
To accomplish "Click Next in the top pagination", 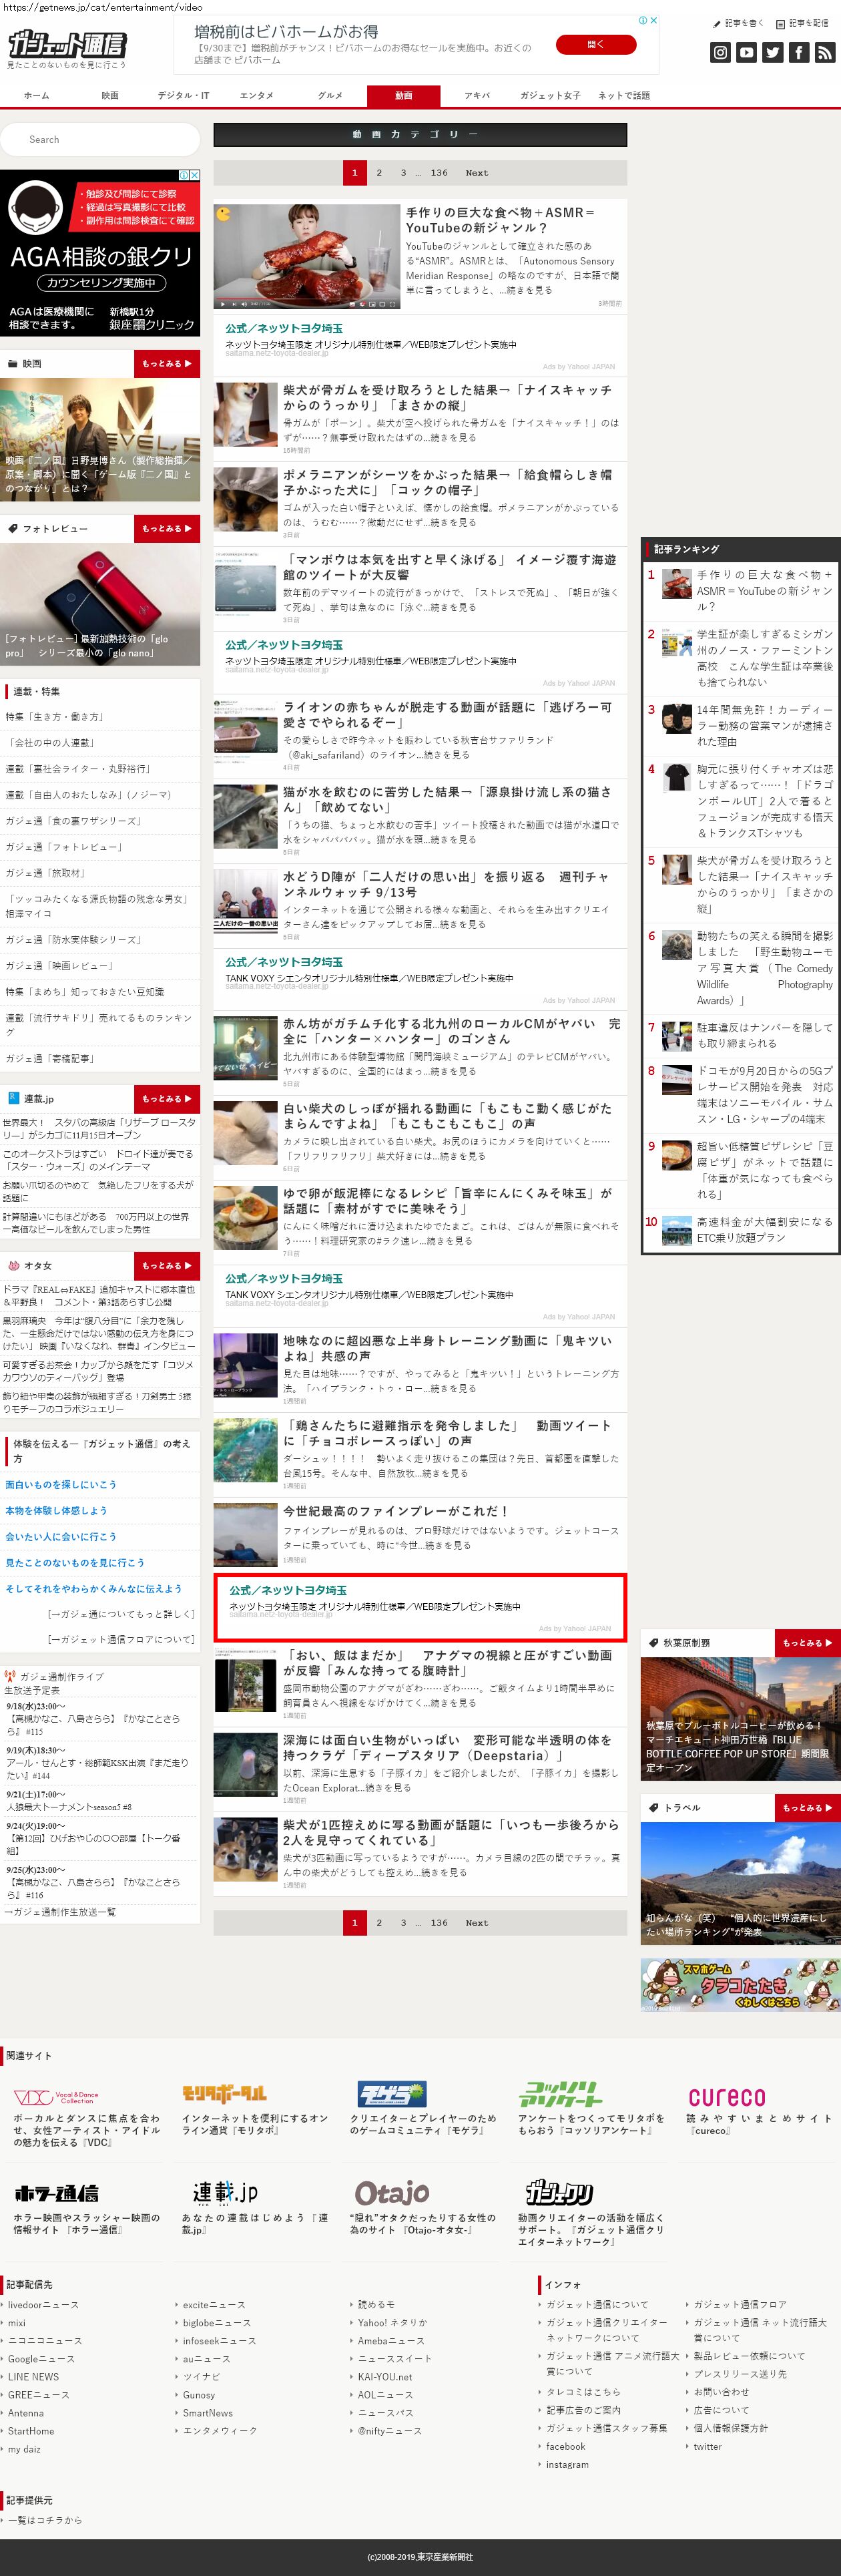I will (x=477, y=173).
